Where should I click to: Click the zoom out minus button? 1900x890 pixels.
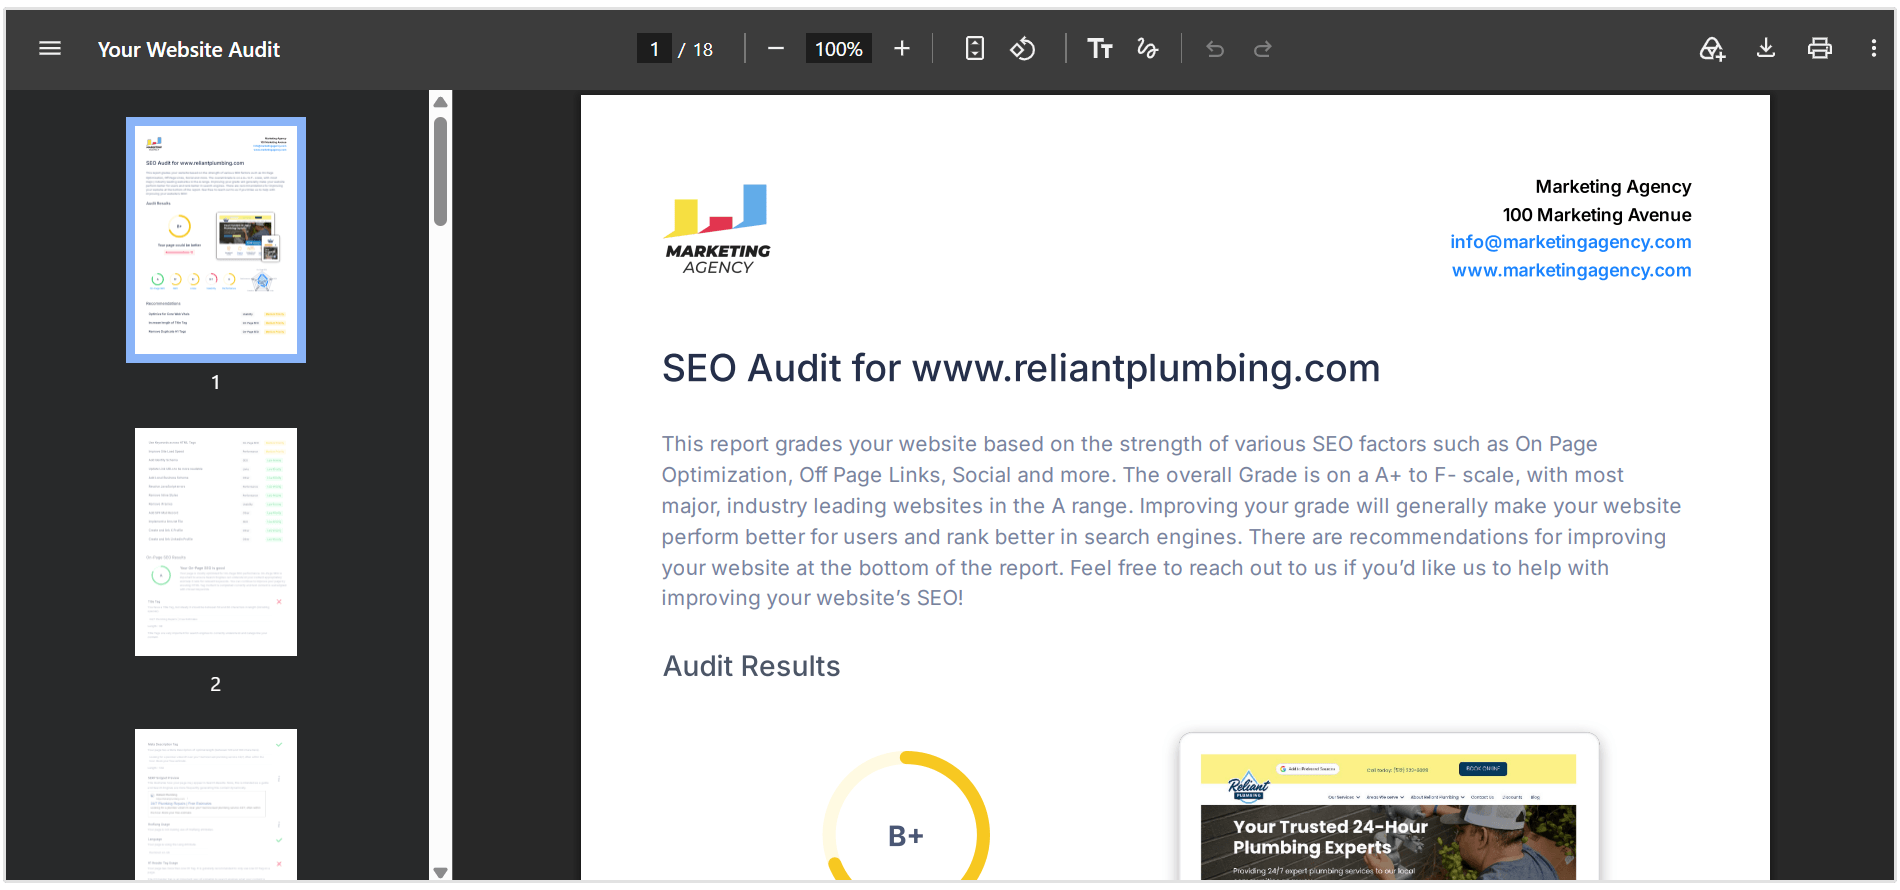[x=776, y=49]
